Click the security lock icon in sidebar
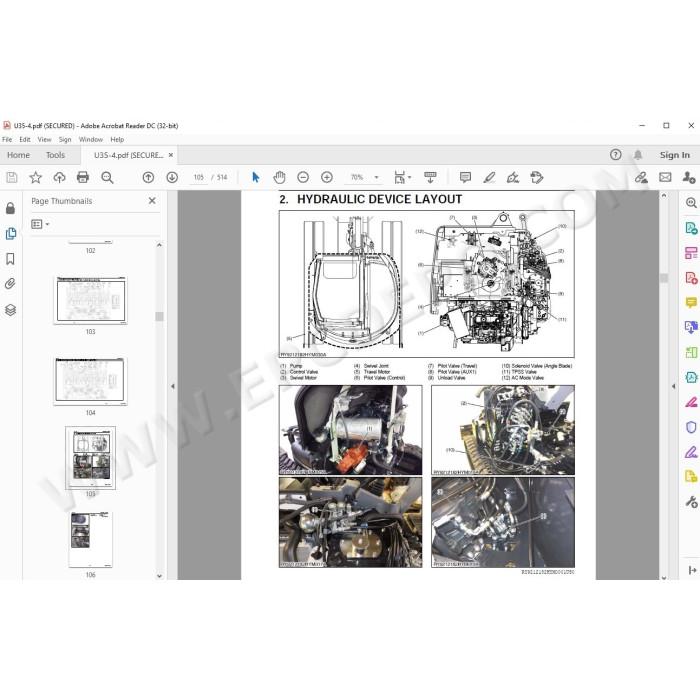Image resolution: width=700 pixels, height=700 pixels. [10, 208]
